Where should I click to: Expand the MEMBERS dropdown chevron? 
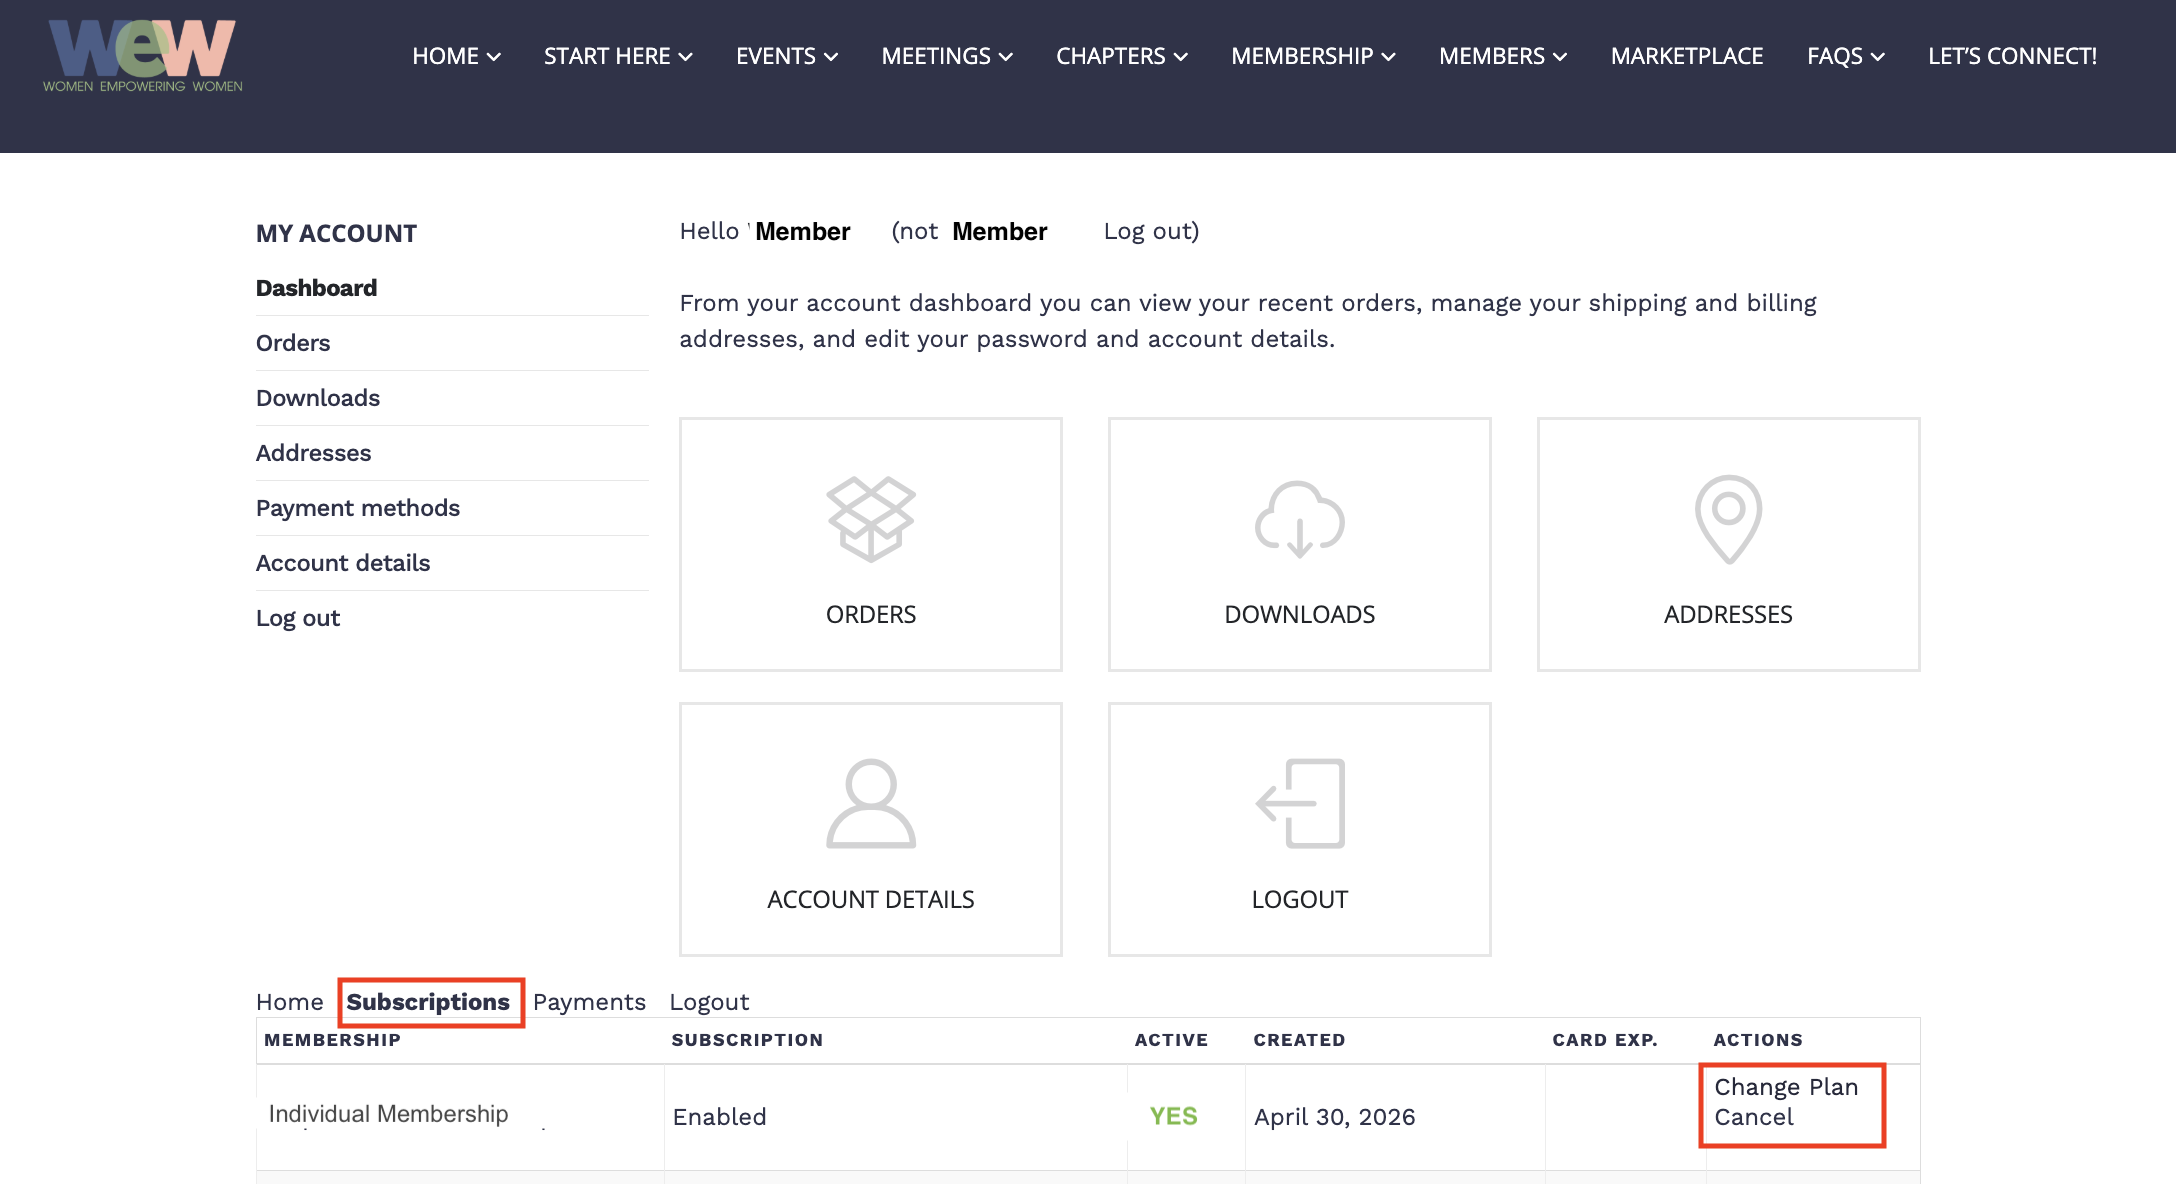1561,57
